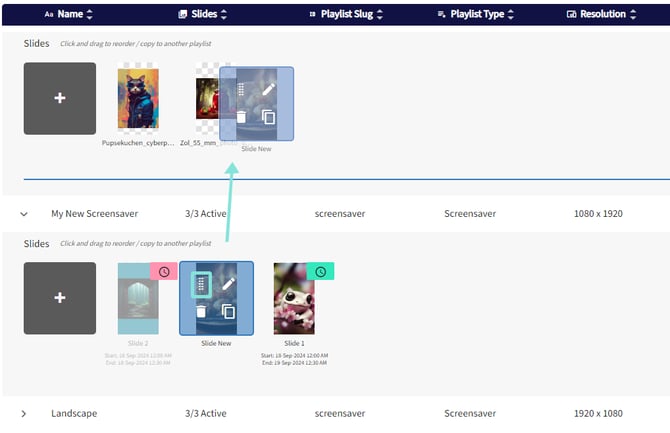The height and width of the screenshot is (433, 670).
Task: Select the Slide 1 frog thumbnail
Action: coord(294,298)
